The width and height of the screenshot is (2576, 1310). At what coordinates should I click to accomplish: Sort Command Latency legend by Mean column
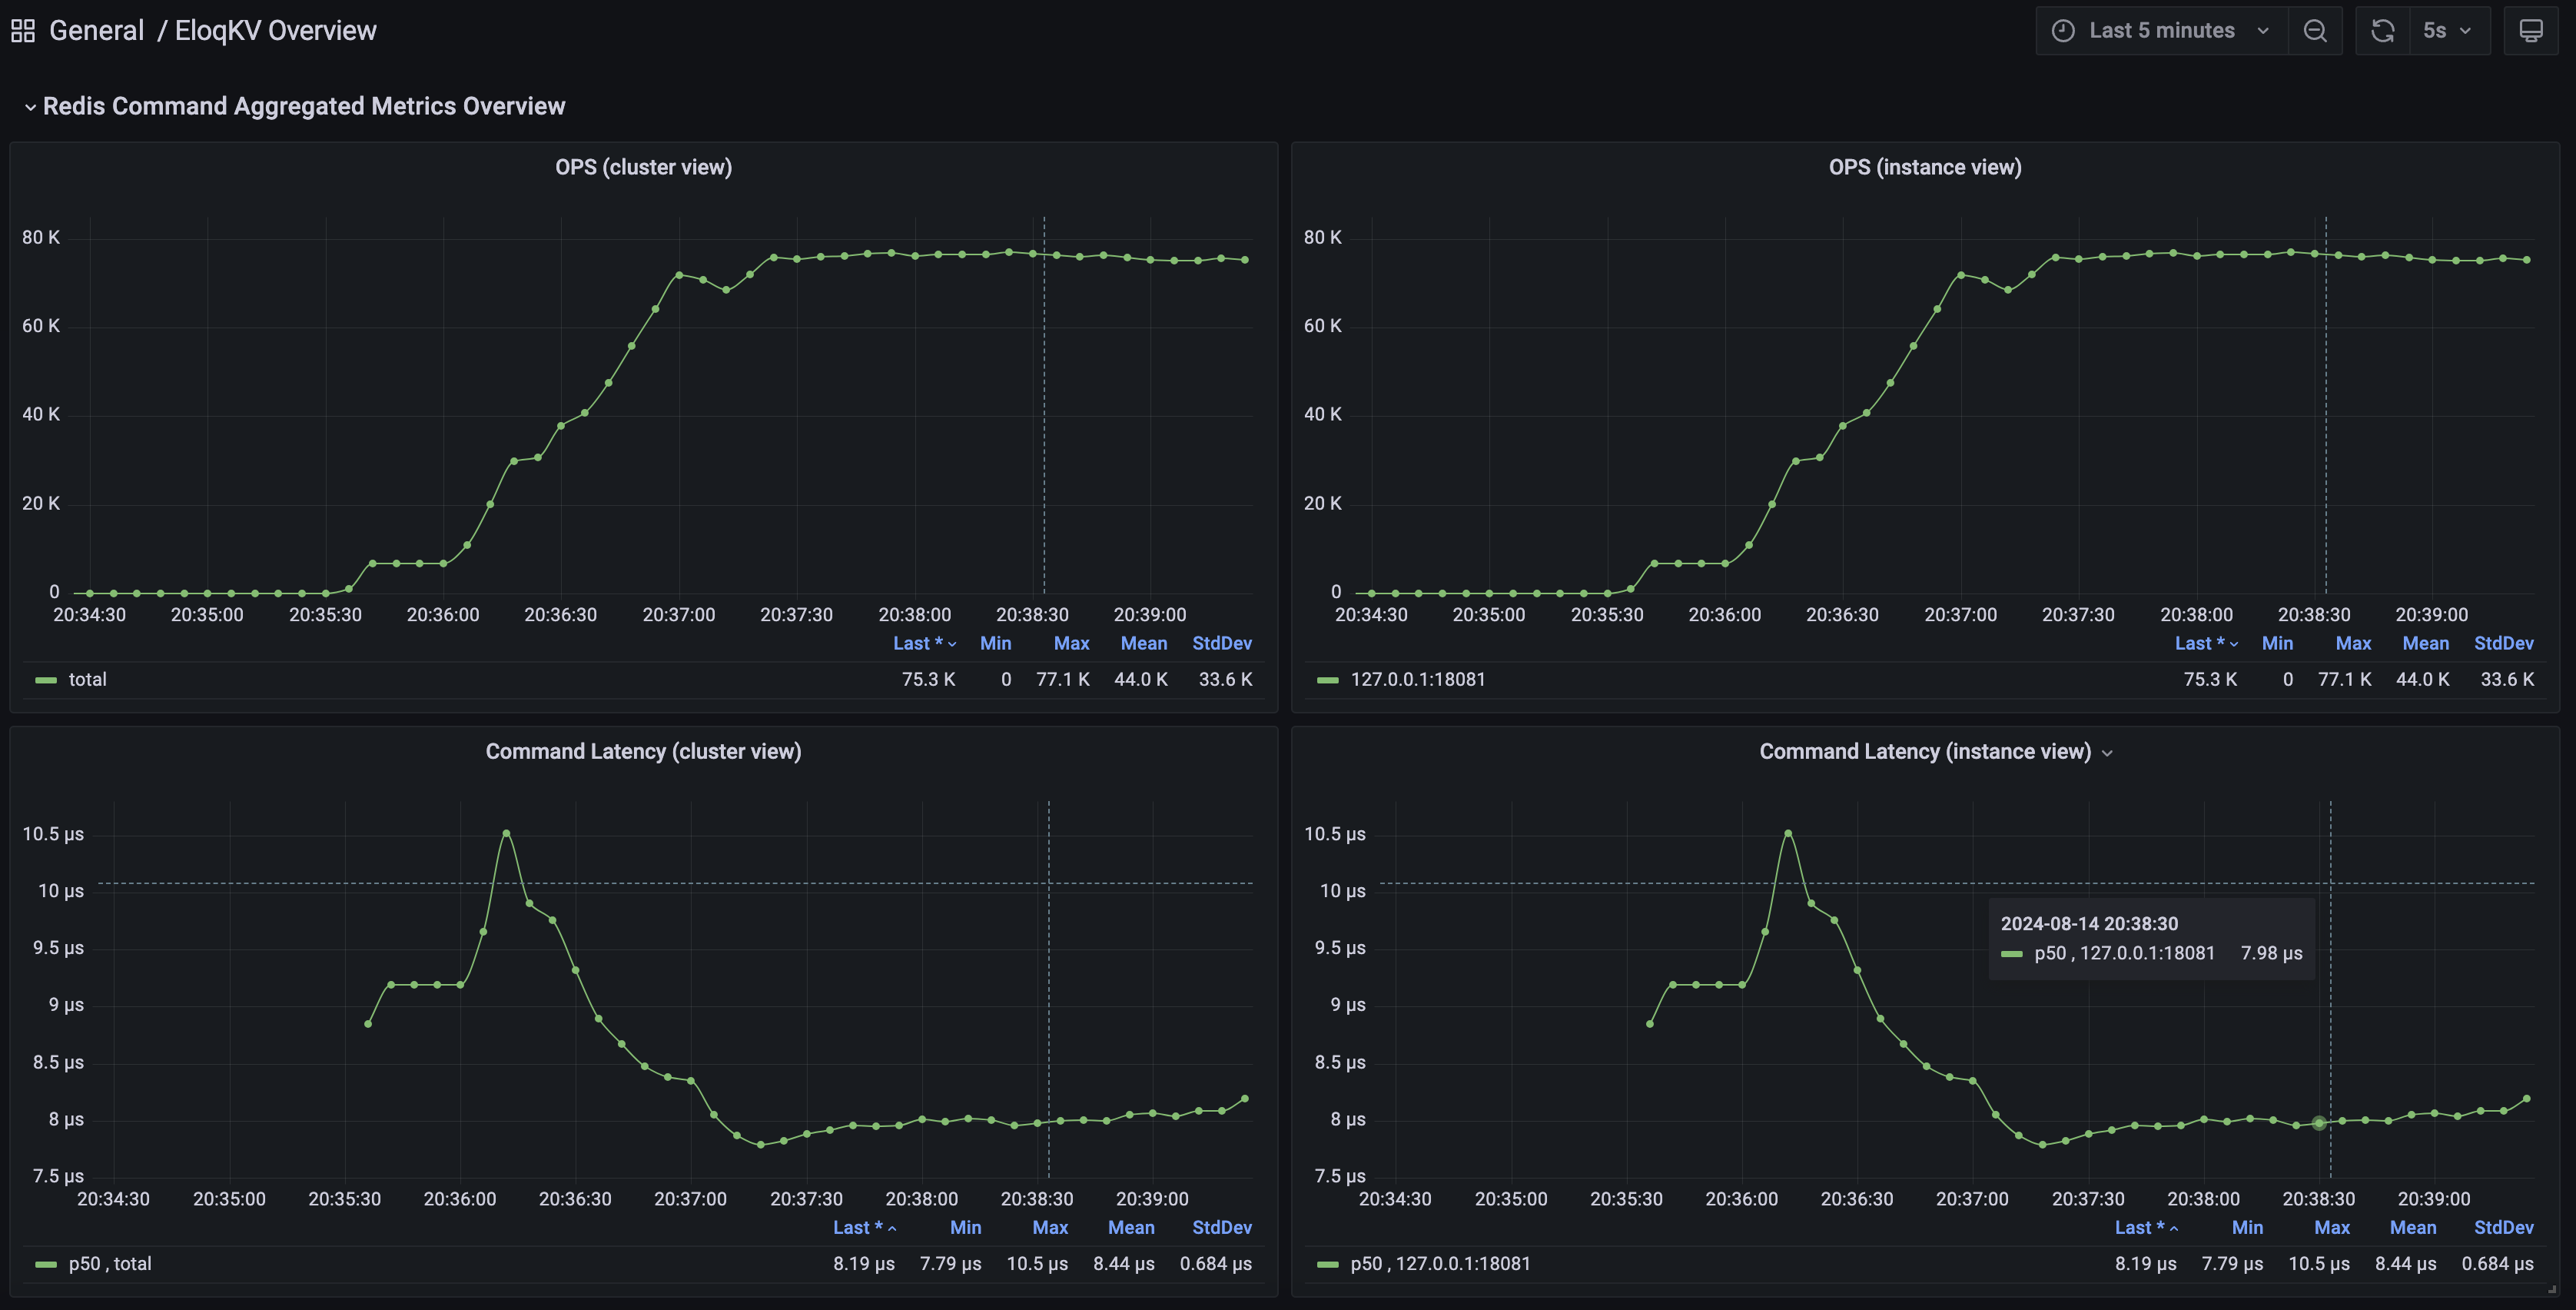pyautogui.click(x=1130, y=1227)
